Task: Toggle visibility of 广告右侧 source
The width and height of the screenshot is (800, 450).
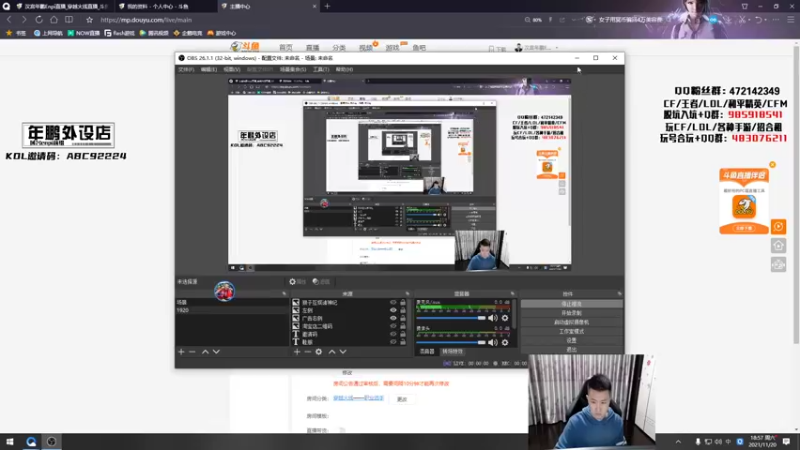Action: (x=393, y=318)
